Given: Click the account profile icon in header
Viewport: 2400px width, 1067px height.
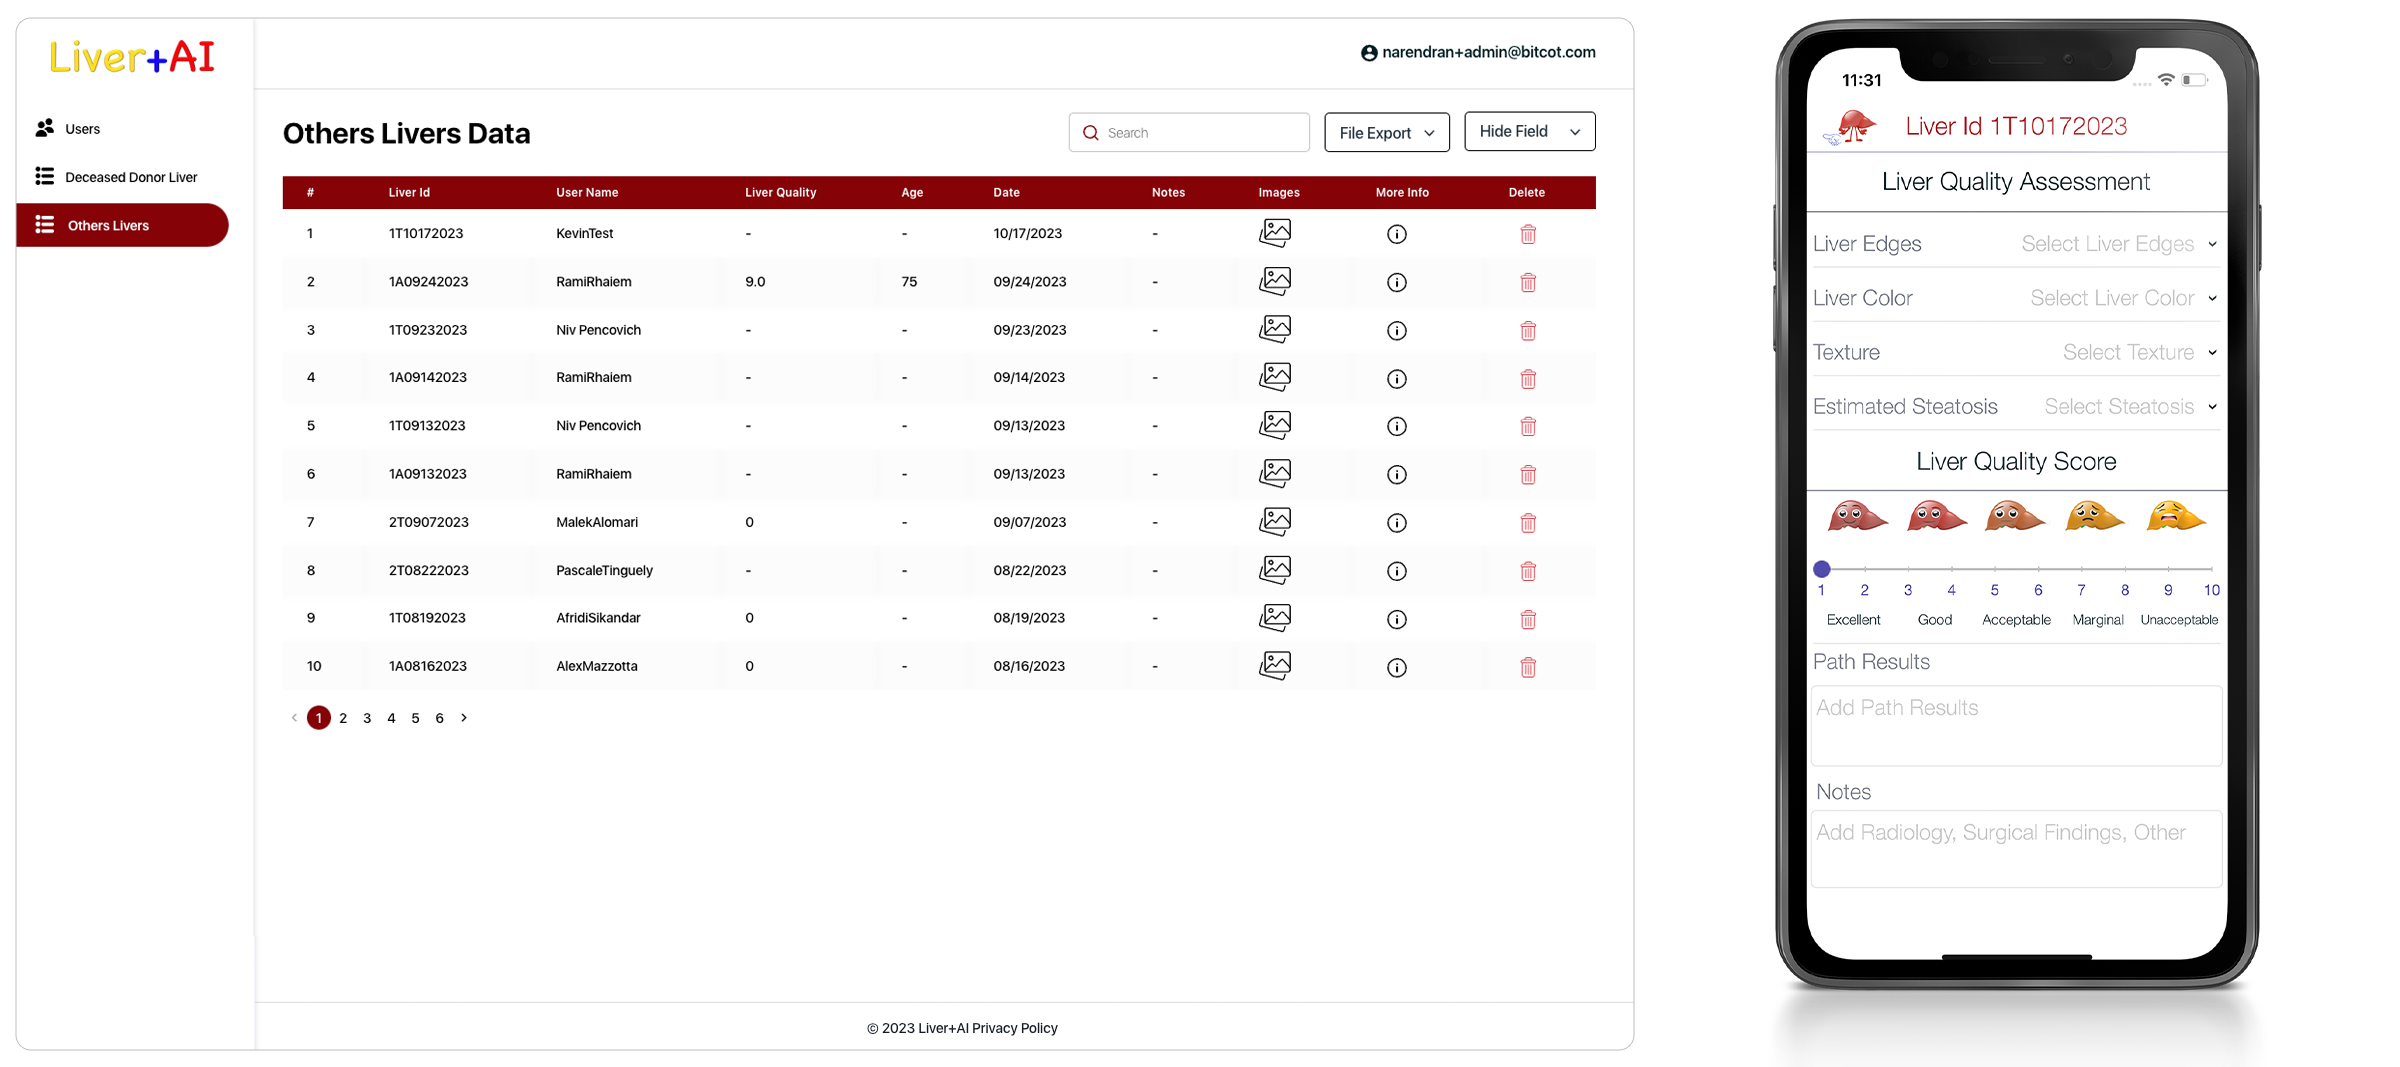Looking at the screenshot, I should tap(1369, 52).
